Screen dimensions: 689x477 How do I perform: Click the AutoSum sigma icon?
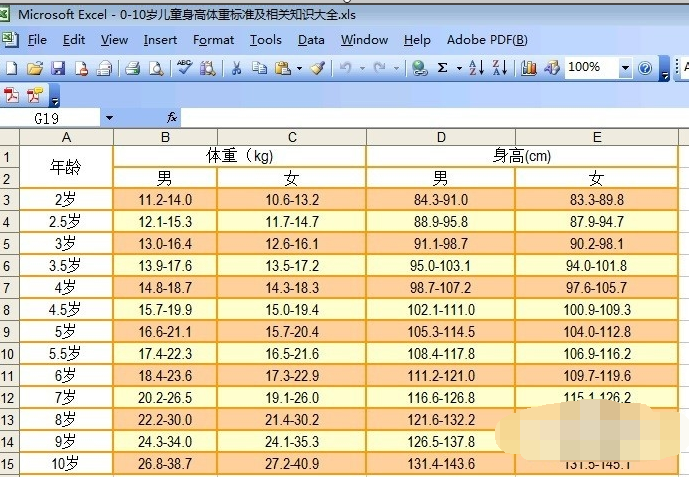point(442,68)
